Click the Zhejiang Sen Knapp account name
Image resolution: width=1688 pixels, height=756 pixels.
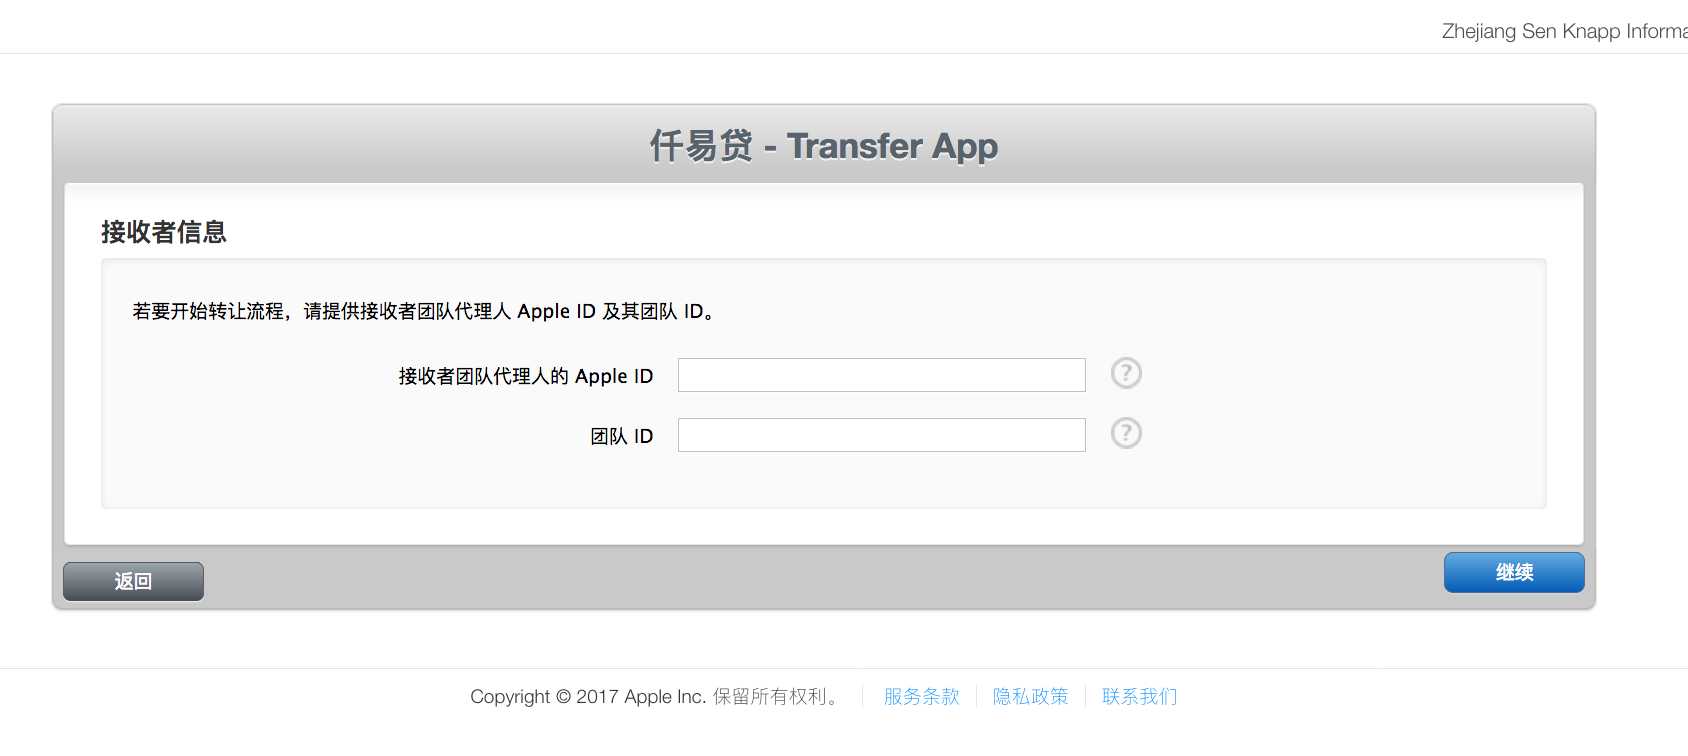(1564, 31)
